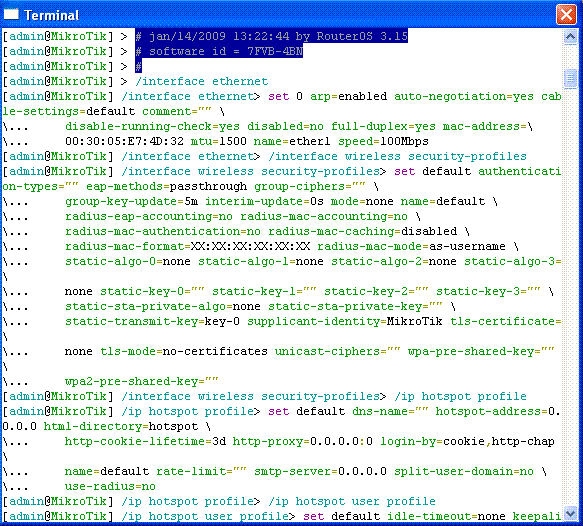Click 'group-key-update=5m' text

(131, 201)
